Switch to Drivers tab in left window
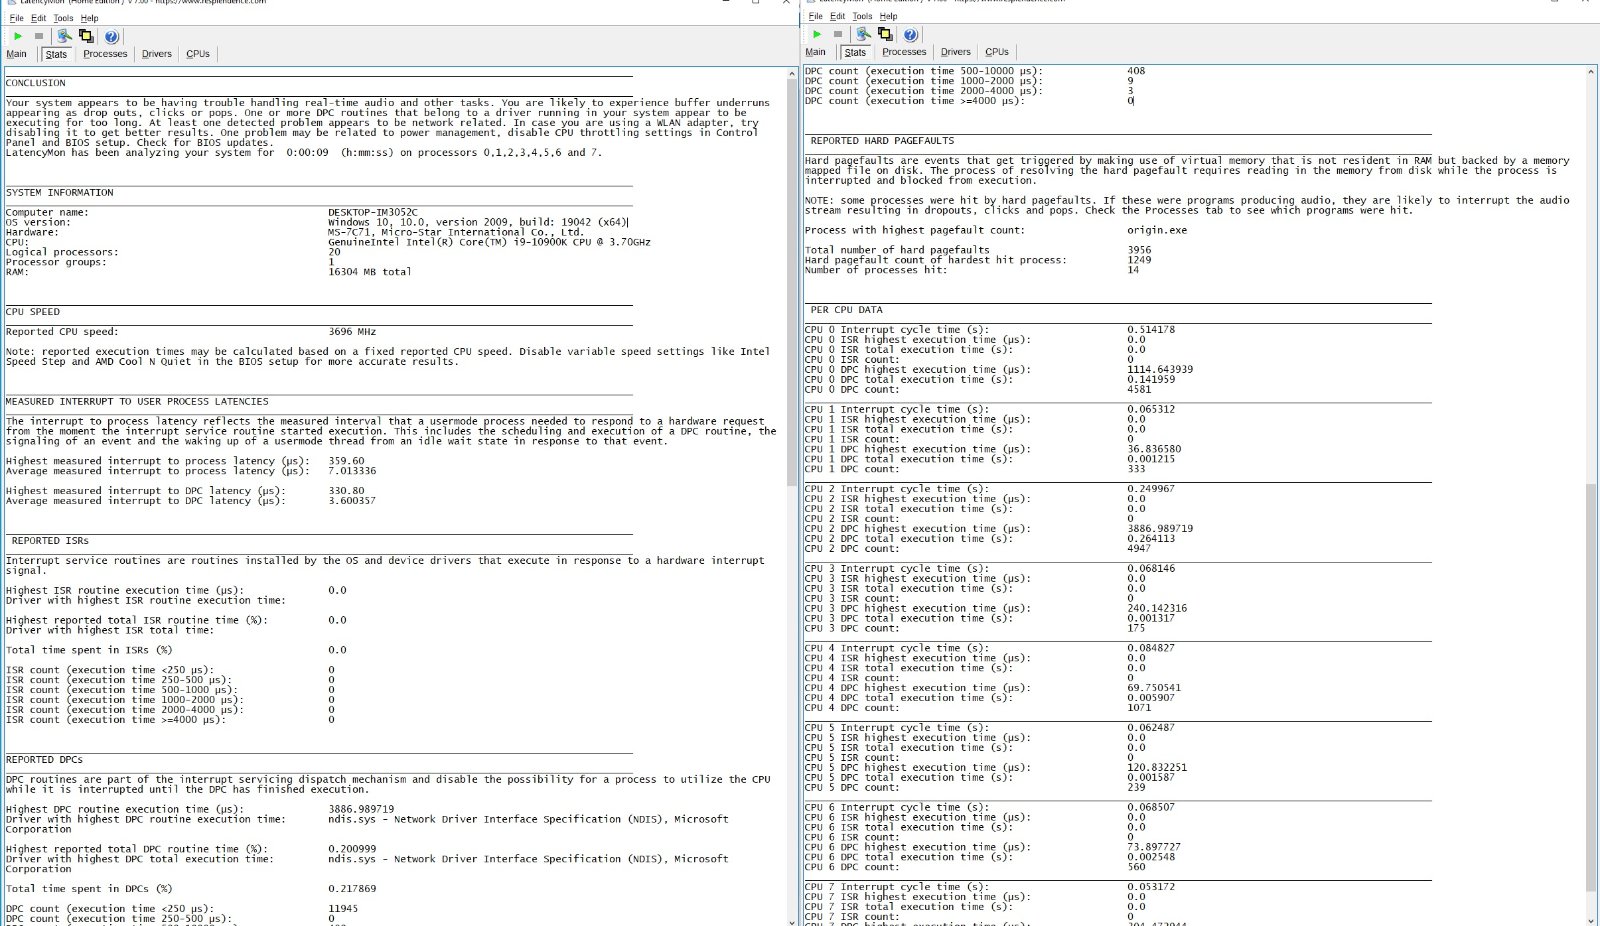This screenshot has width=1600, height=926. pyautogui.click(x=156, y=54)
